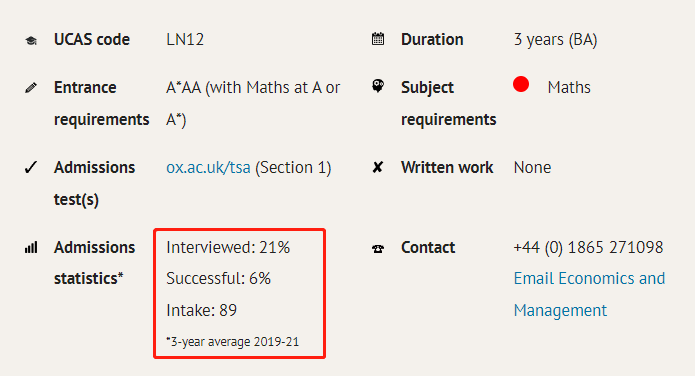Click the pencil icon next to Entrance requirements
The width and height of the screenshot is (695, 376).
(x=31, y=88)
